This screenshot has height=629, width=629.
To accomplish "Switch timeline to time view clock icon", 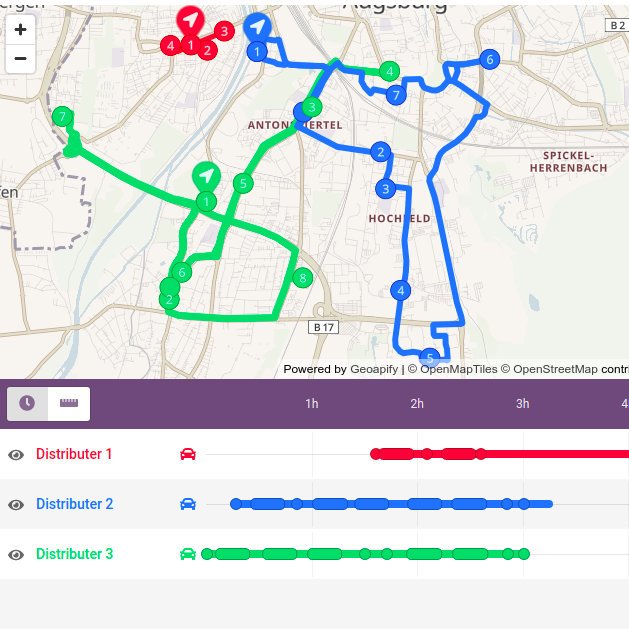I will pos(27,403).
